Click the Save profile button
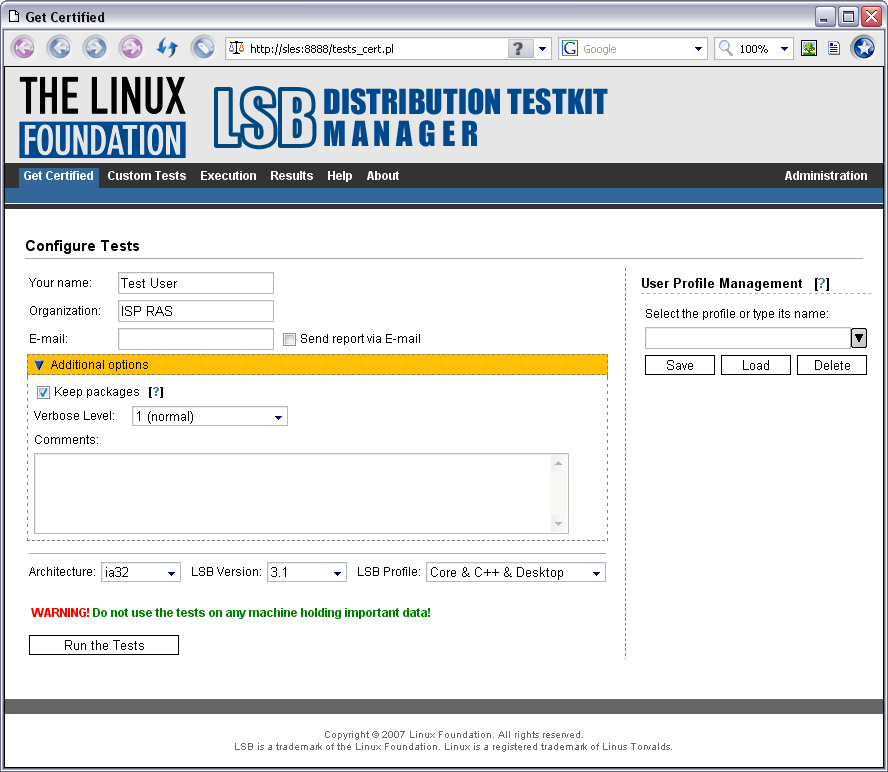888x772 pixels. (680, 365)
